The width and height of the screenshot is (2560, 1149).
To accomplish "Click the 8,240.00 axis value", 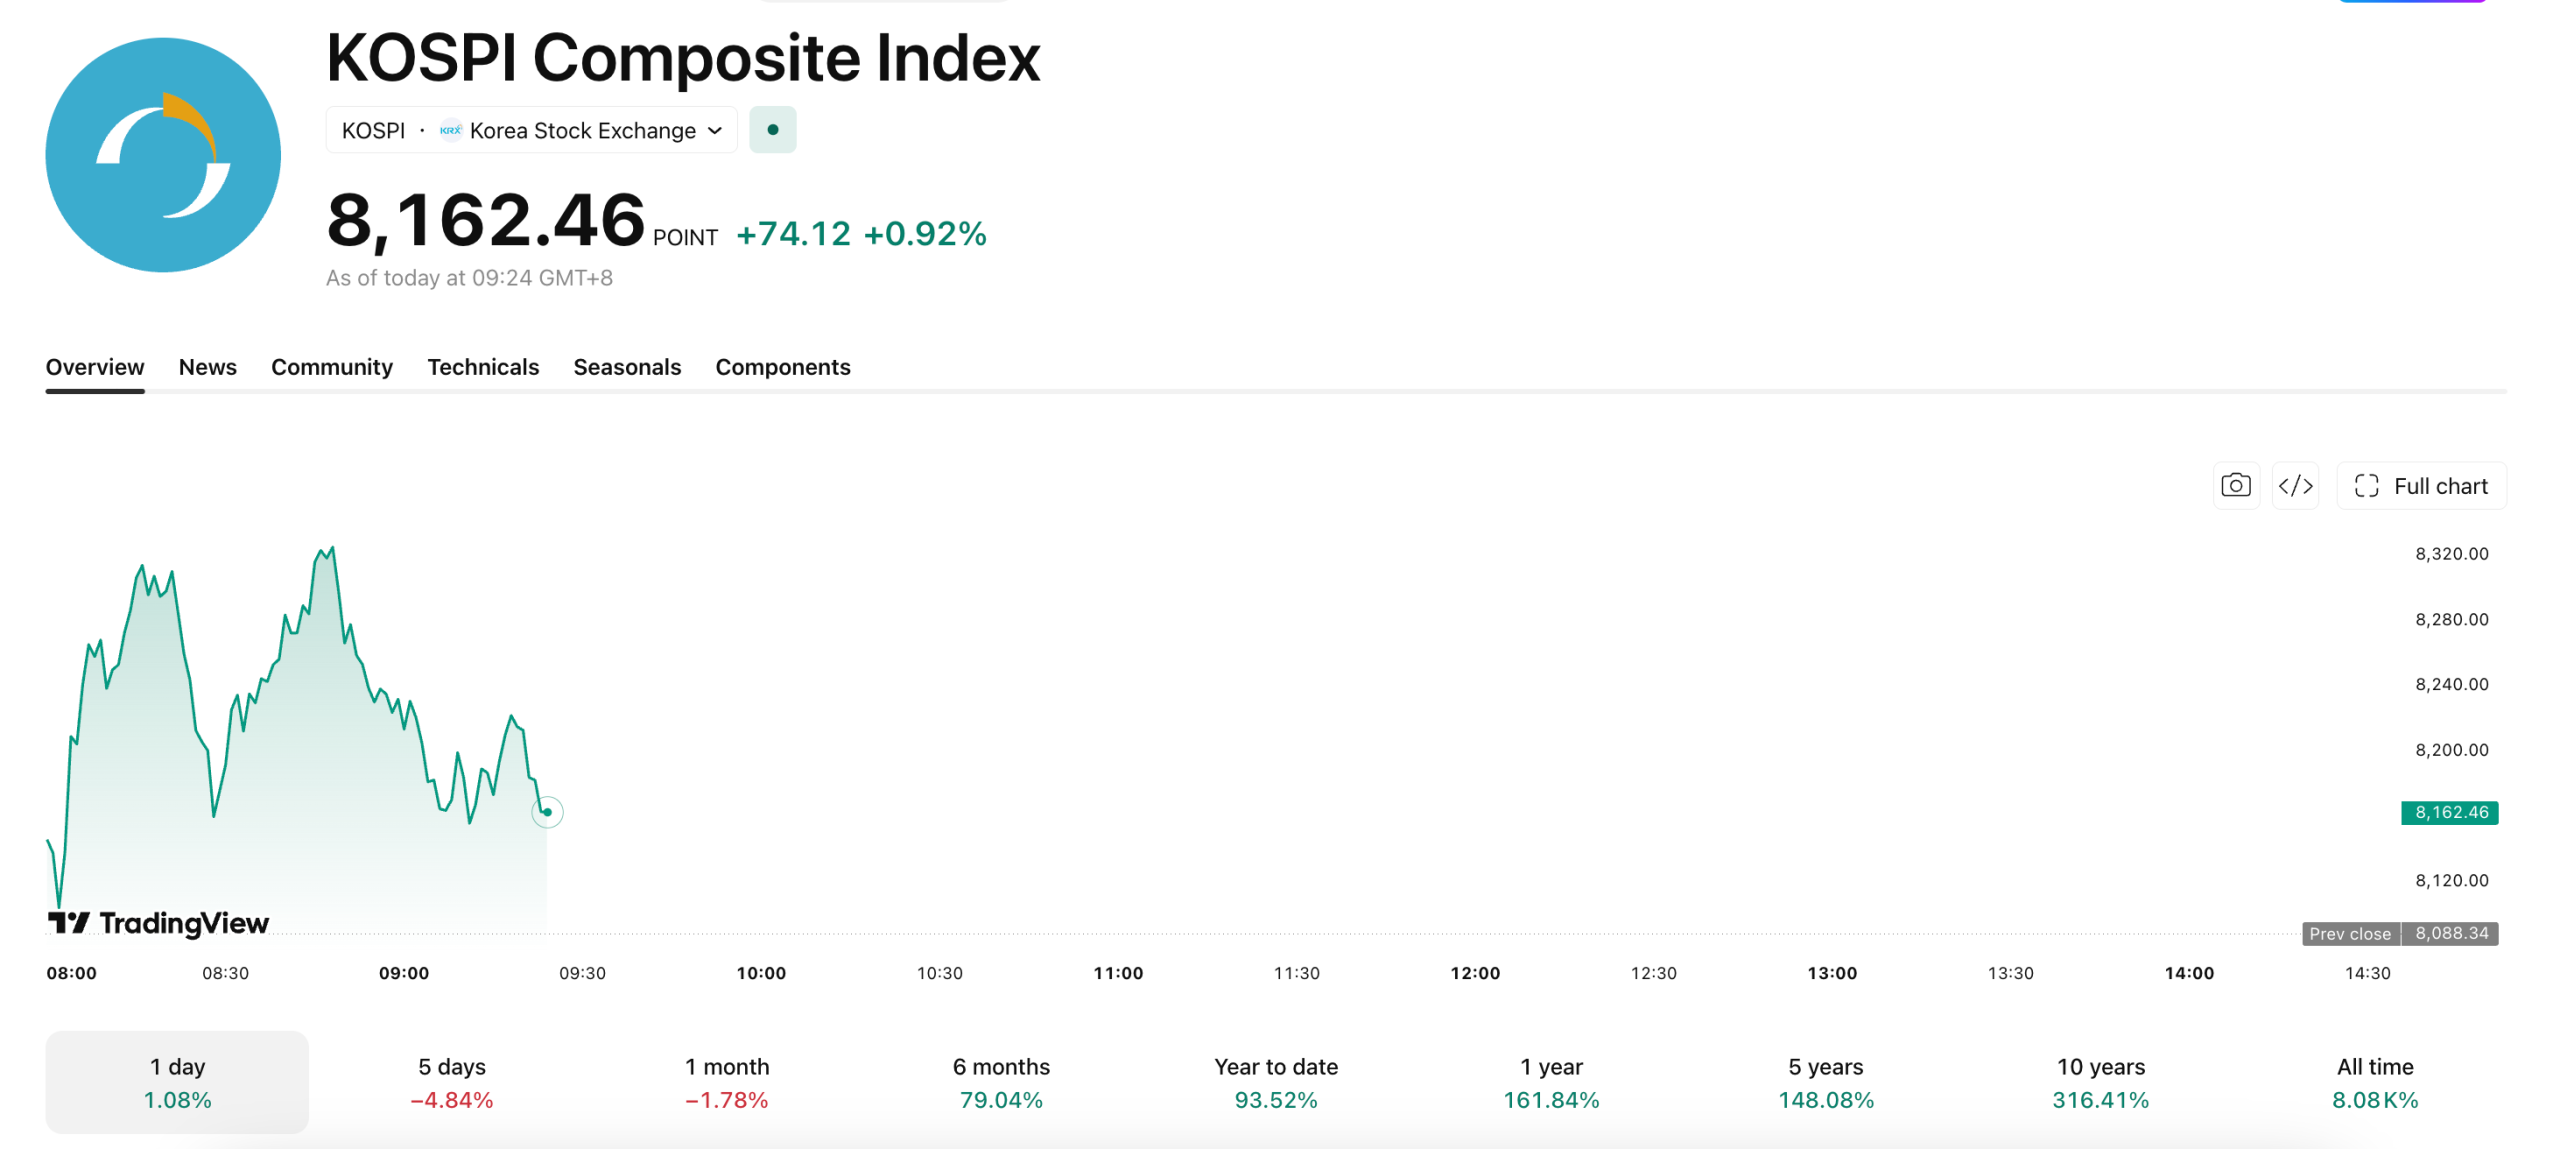I will pyautogui.click(x=2452, y=684).
